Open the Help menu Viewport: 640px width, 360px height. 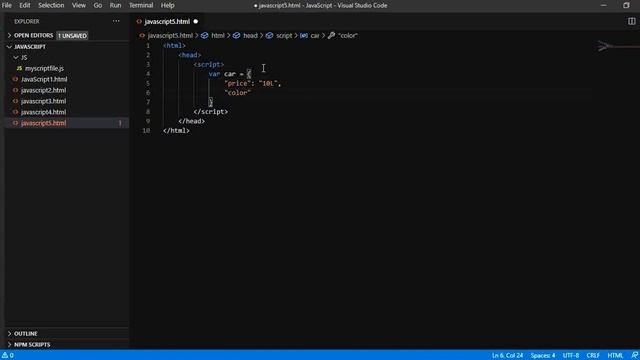pos(167,5)
